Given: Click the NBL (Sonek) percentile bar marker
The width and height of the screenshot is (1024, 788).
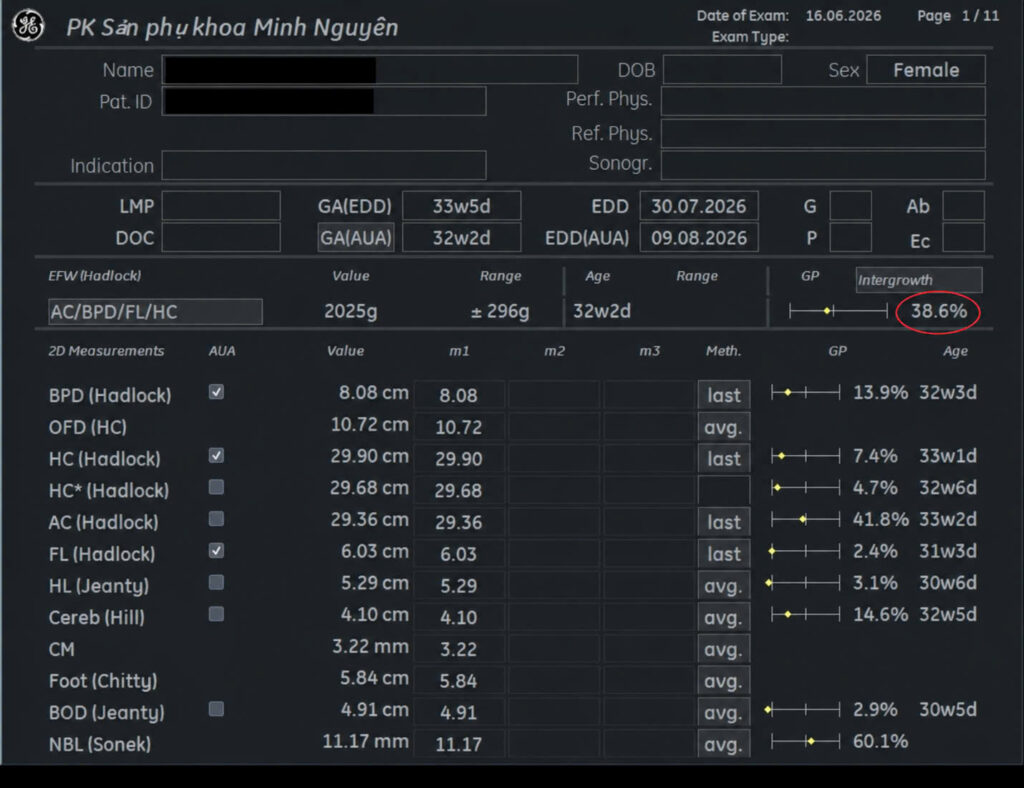Looking at the screenshot, I should (x=810, y=741).
